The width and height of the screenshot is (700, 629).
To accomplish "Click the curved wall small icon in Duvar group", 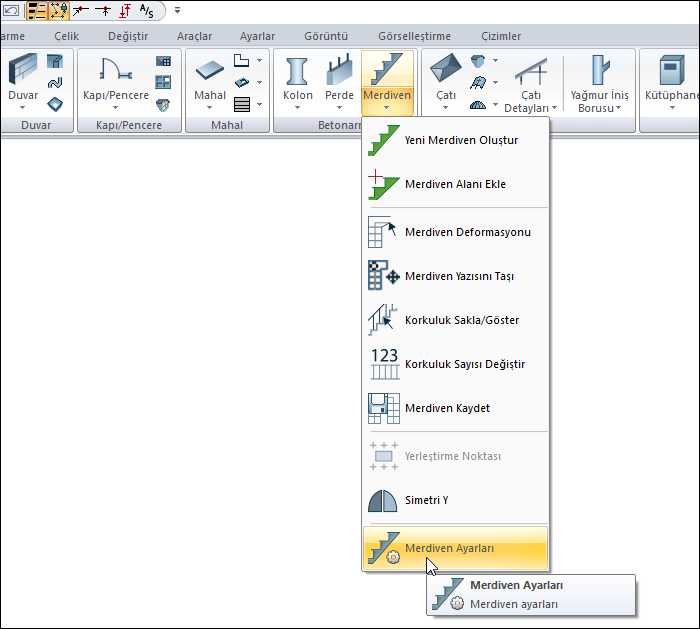I will pyautogui.click(x=55, y=83).
